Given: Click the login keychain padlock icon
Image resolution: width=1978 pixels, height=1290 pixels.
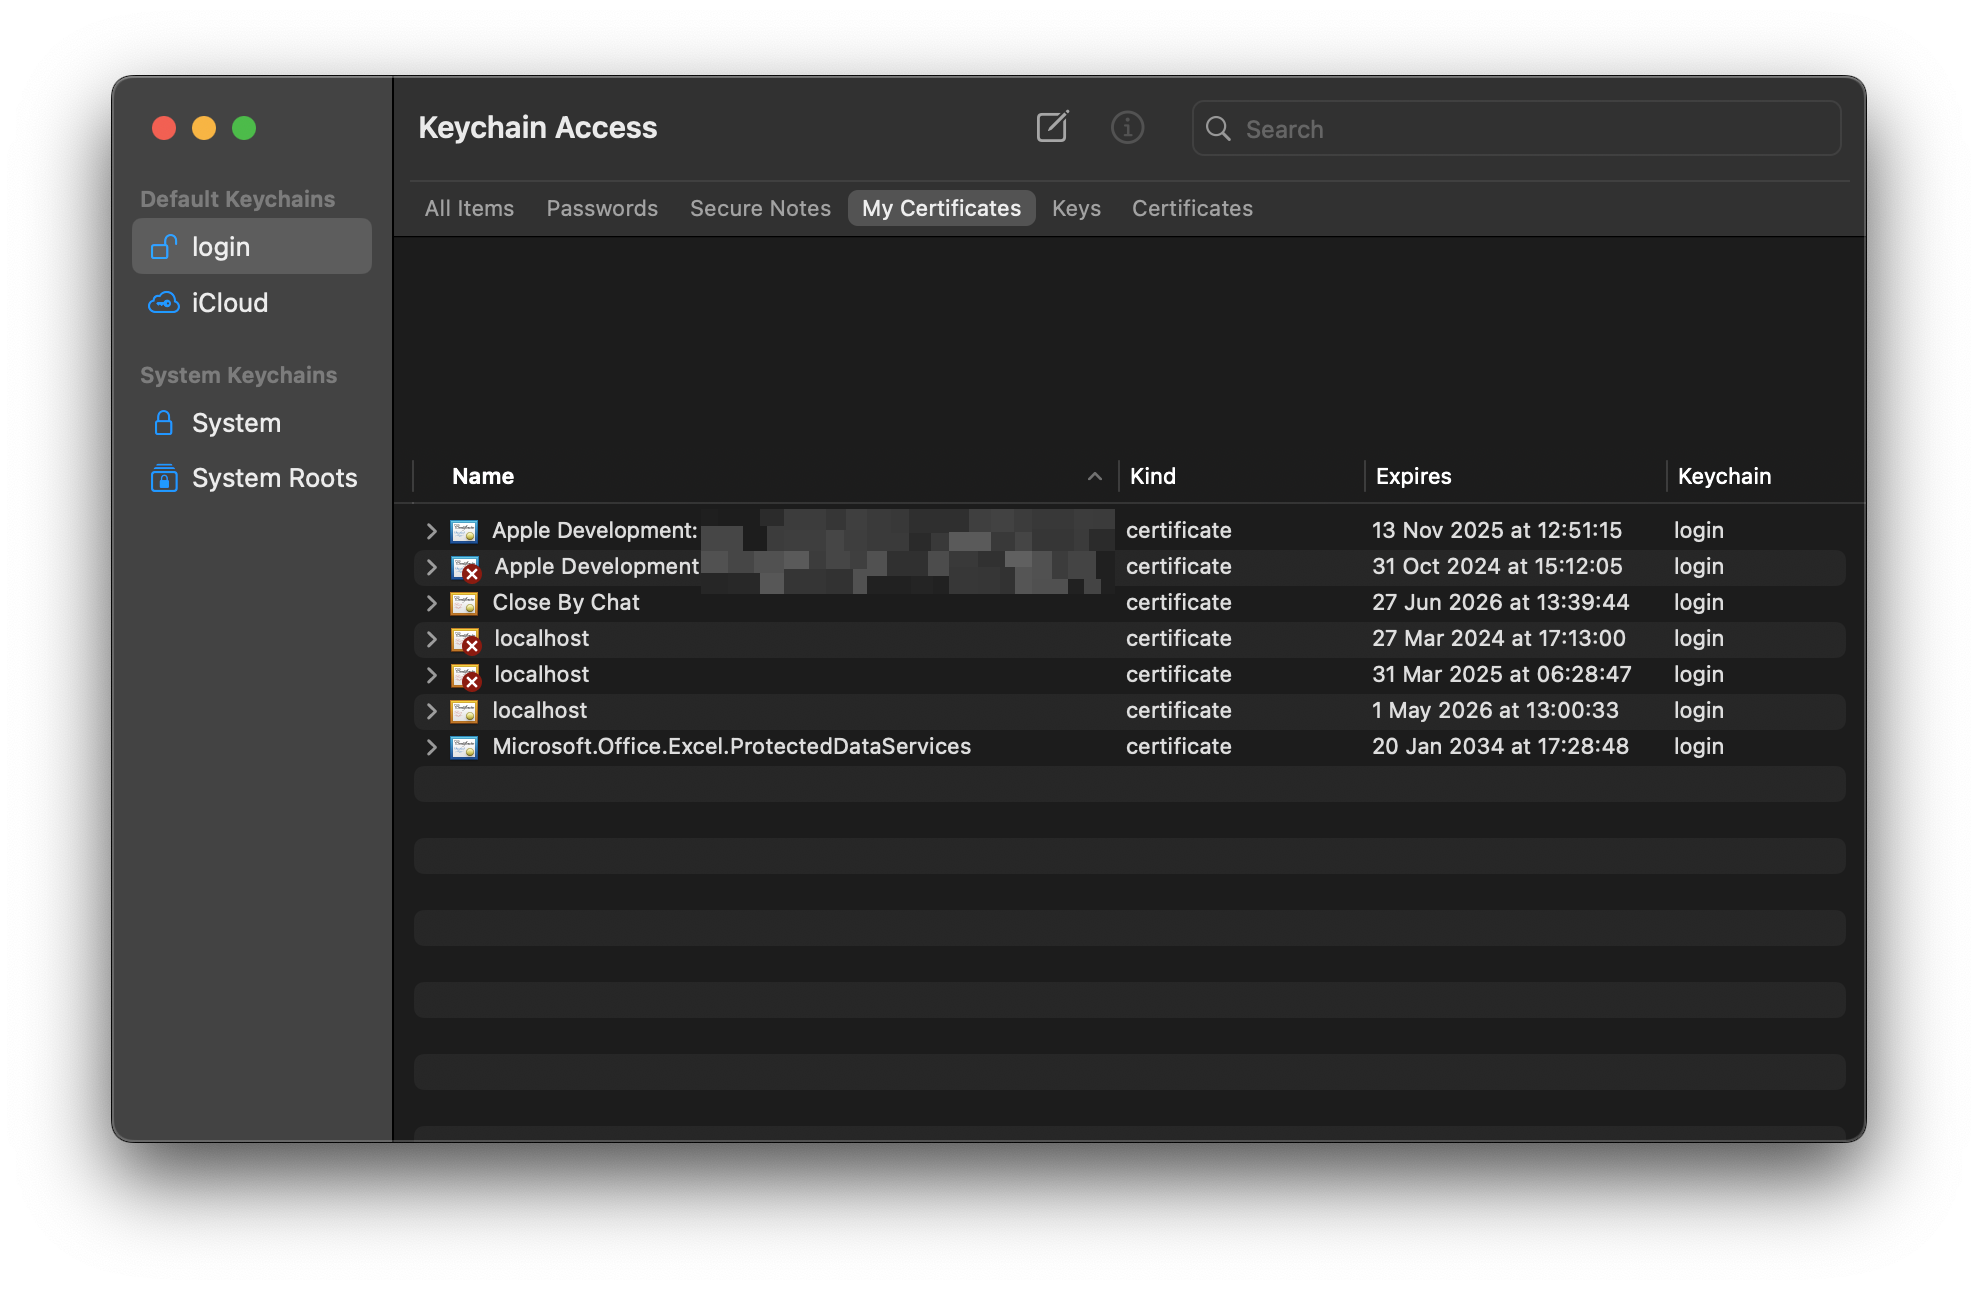Looking at the screenshot, I should tap(163, 246).
